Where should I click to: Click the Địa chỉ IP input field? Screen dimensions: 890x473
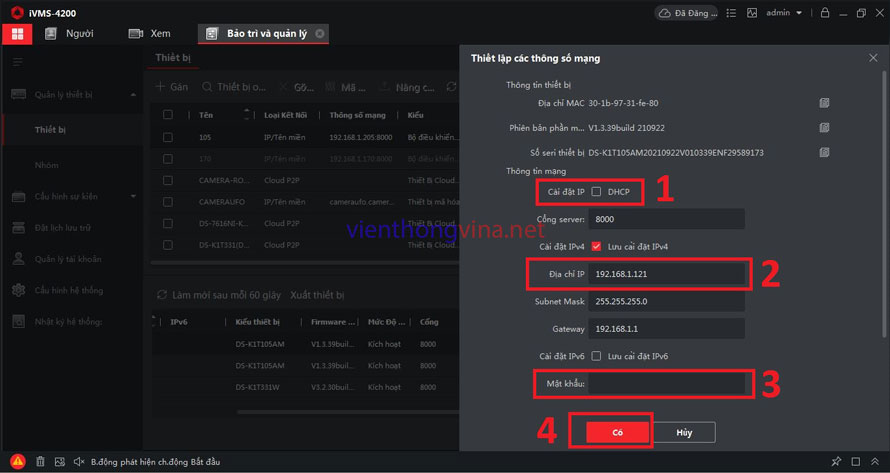pyautogui.click(x=667, y=273)
